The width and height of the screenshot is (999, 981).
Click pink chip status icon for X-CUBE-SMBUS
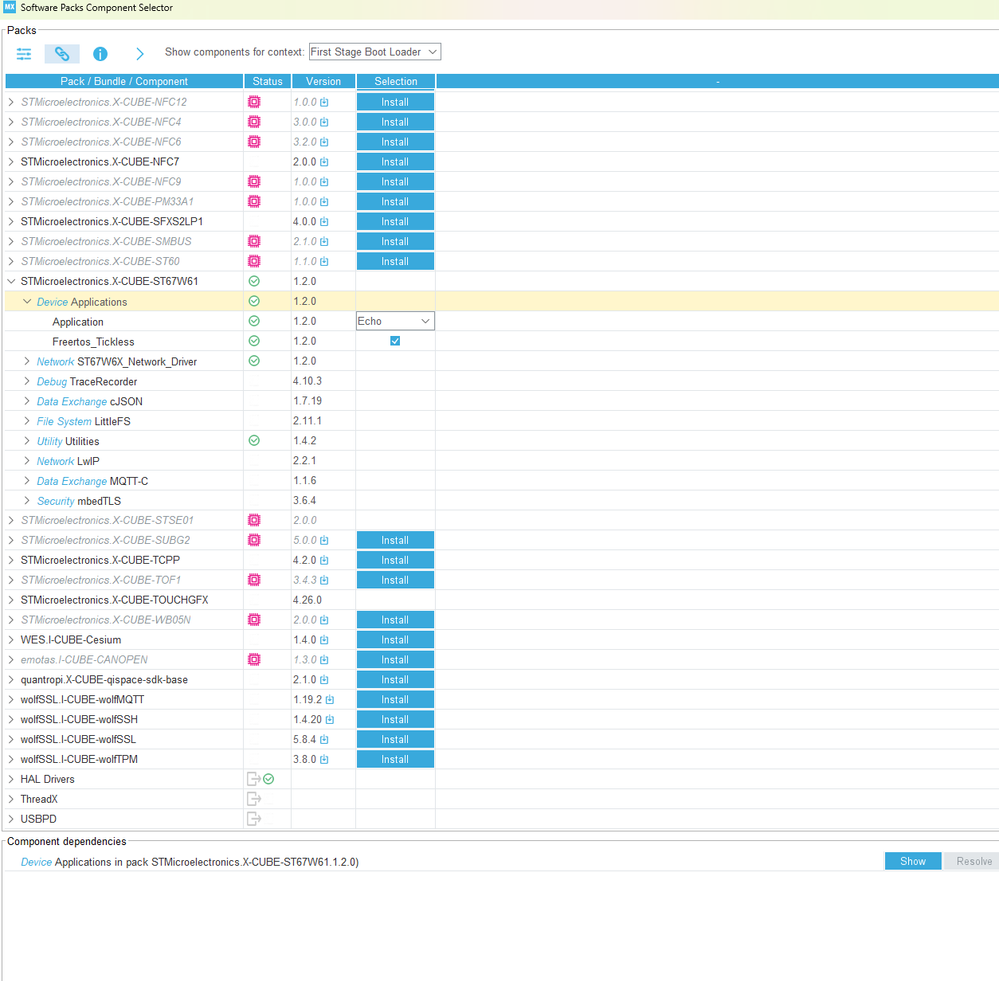pos(254,241)
